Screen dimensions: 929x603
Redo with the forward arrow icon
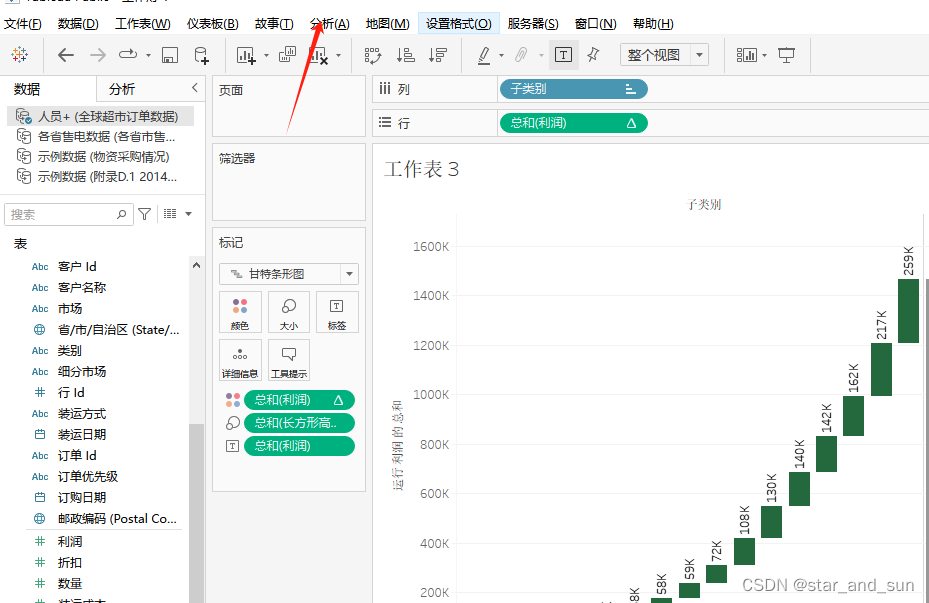(x=98, y=55)
